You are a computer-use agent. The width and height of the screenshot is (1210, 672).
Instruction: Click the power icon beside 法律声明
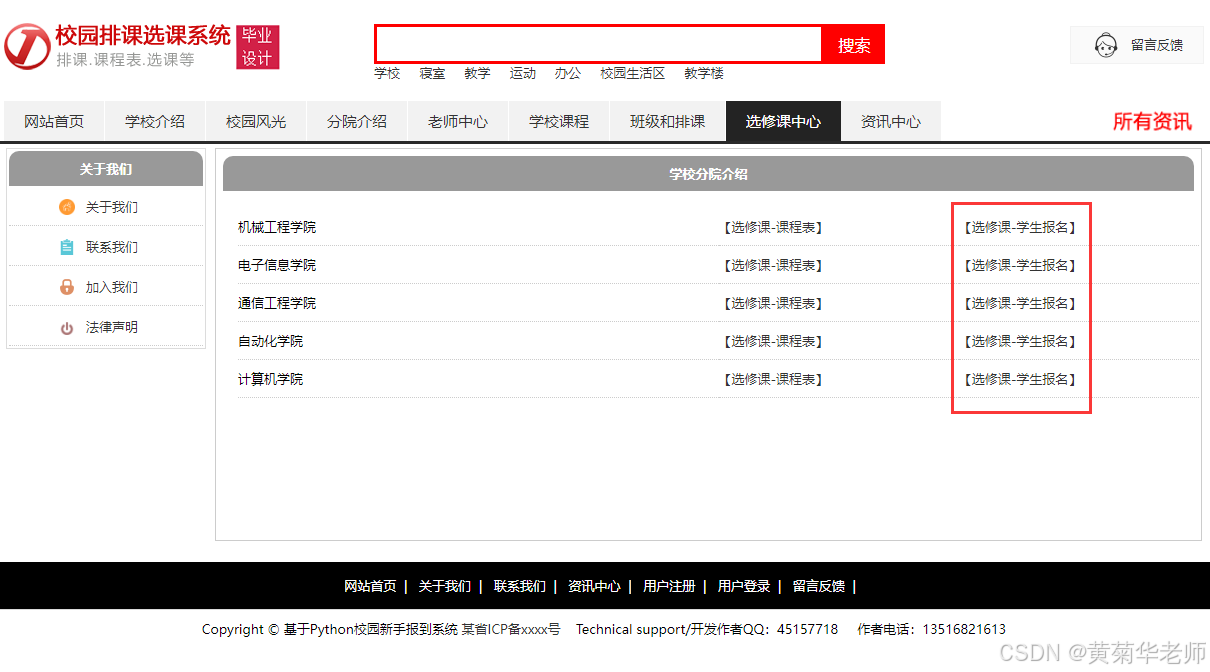click(67, 328)
